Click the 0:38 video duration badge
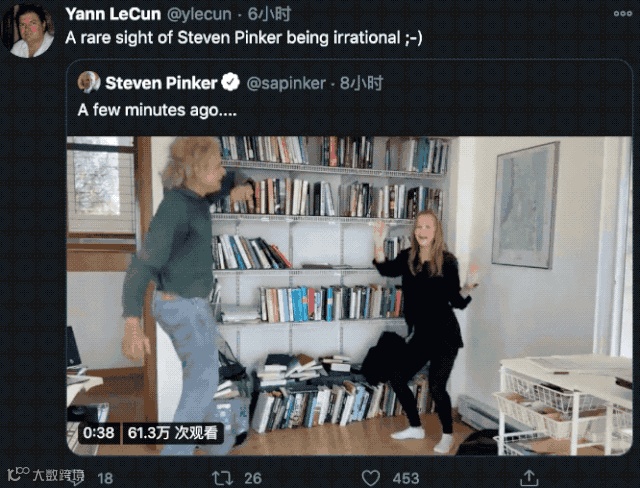 98,433
